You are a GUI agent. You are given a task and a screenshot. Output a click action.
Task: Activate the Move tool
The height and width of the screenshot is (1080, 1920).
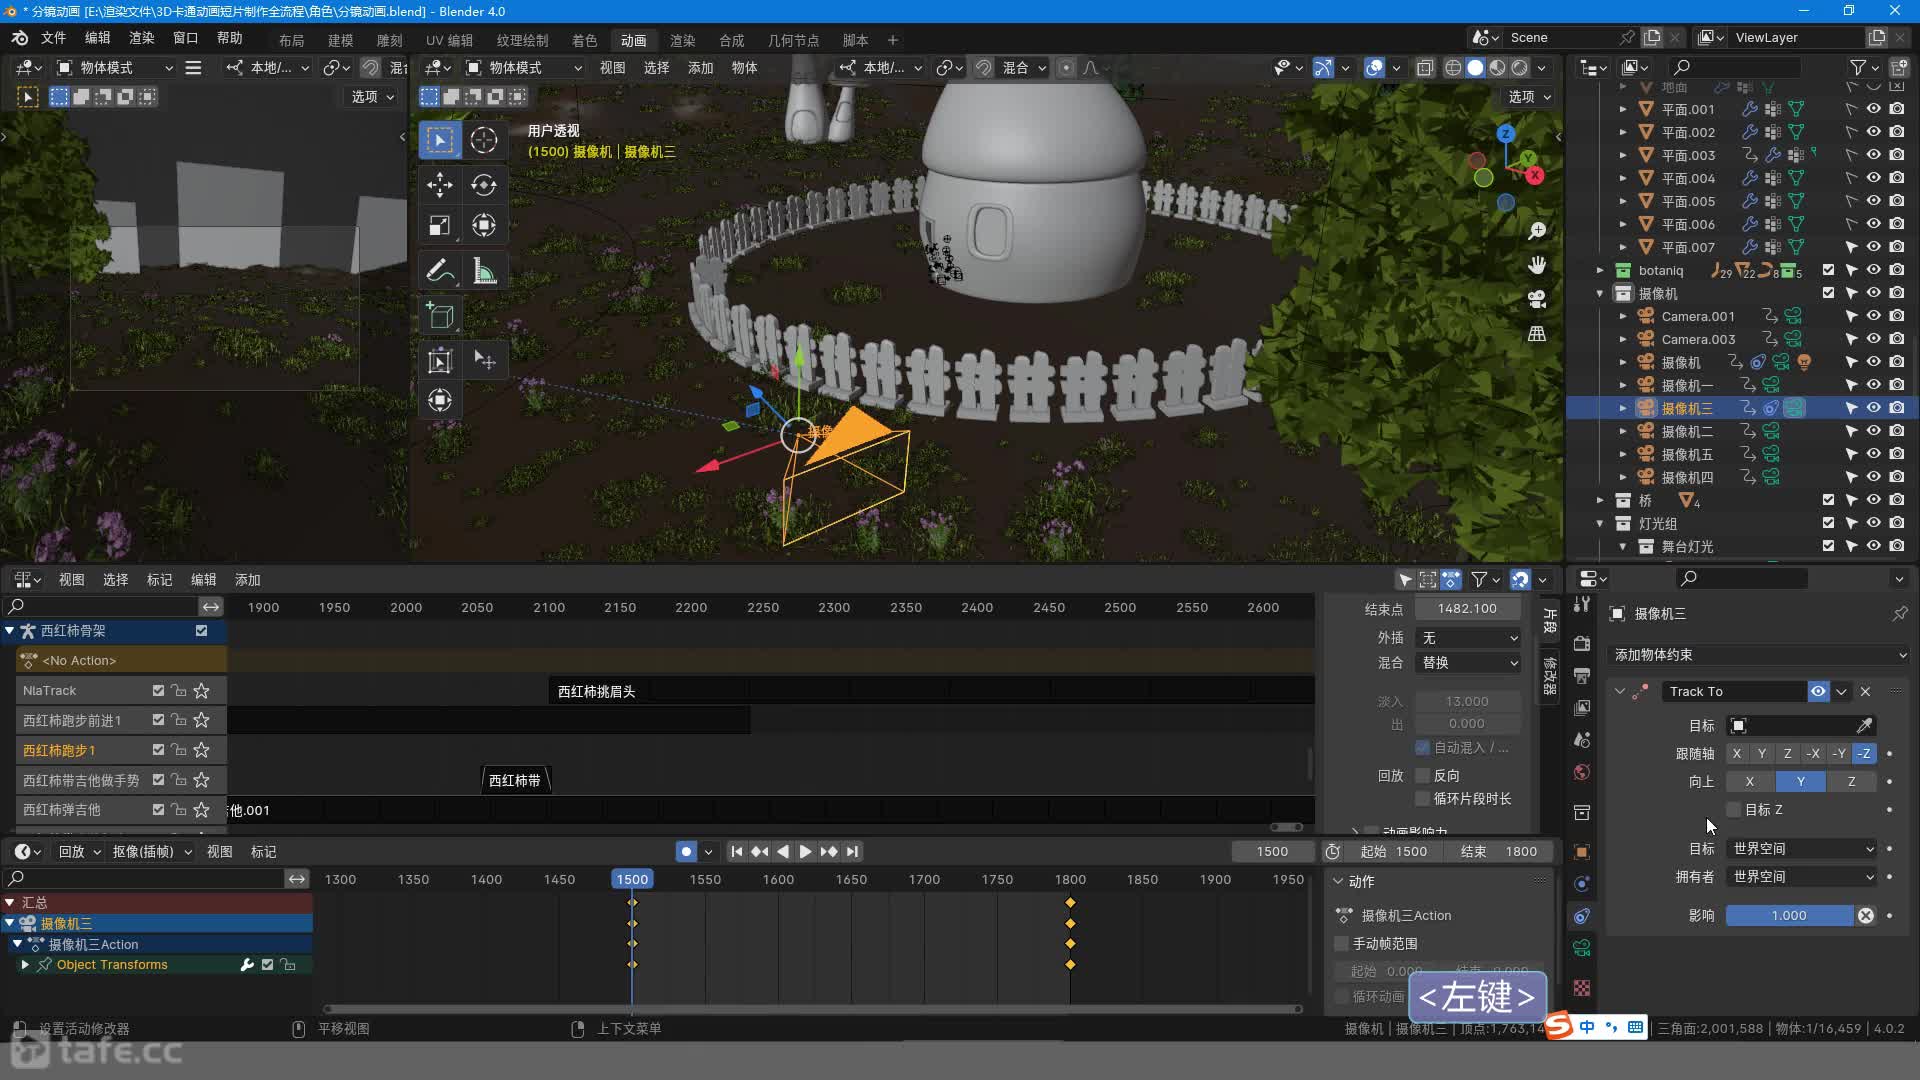coord(439,185)
